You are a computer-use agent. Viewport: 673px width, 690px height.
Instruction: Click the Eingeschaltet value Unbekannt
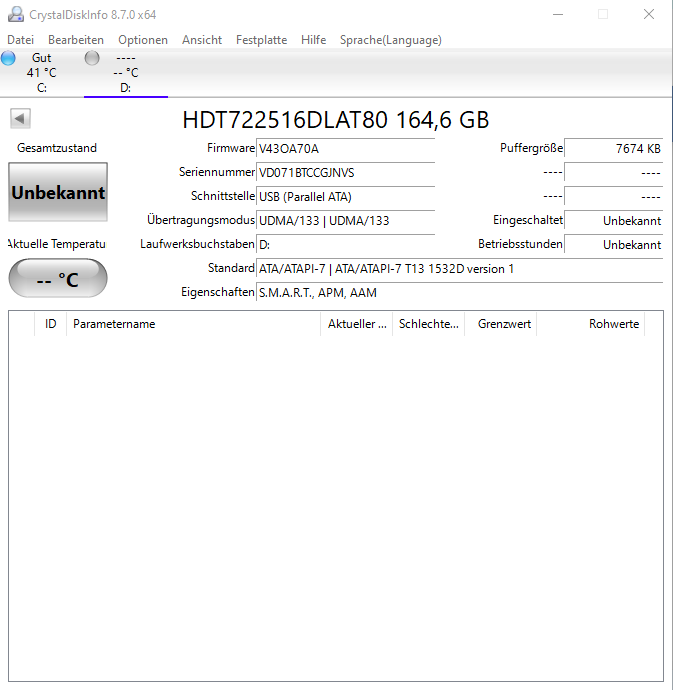point(614,220)
